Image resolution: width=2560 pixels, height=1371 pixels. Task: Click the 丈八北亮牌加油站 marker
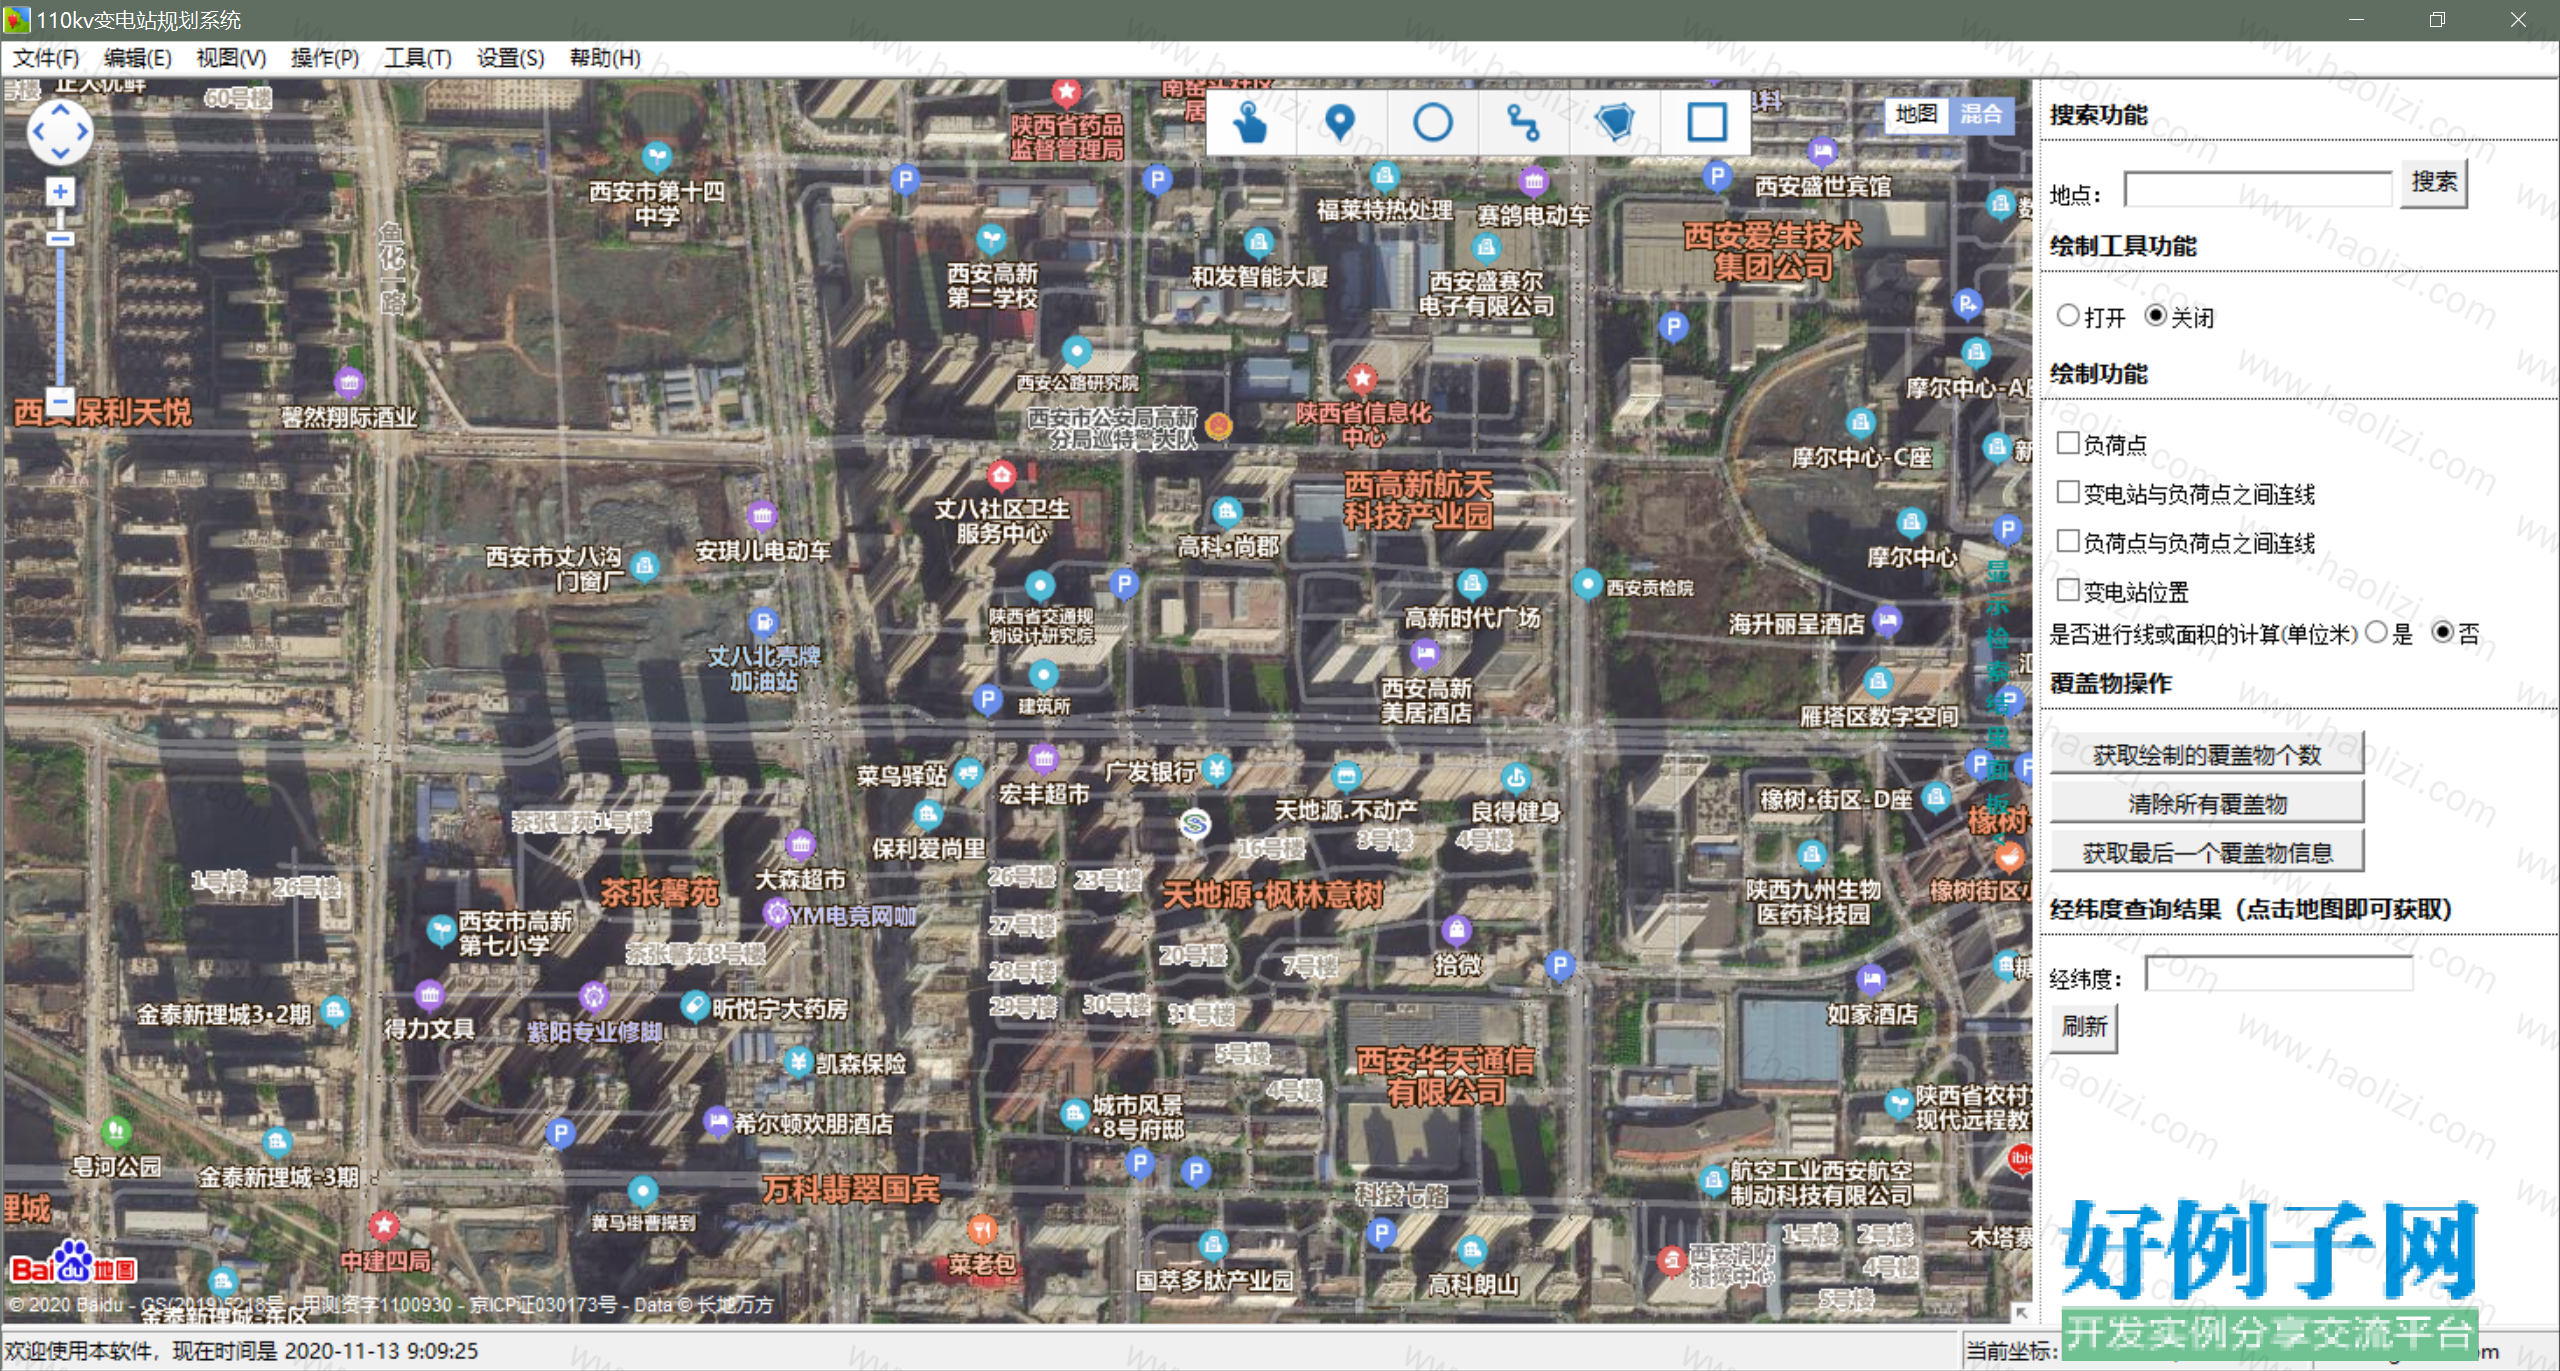click(x=764, y=622)
